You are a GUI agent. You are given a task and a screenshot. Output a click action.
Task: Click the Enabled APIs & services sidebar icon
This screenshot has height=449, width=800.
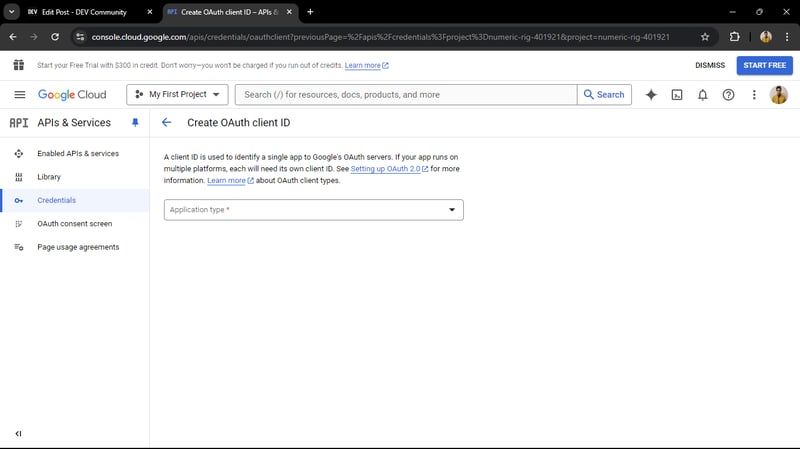[x=19, y=154]
